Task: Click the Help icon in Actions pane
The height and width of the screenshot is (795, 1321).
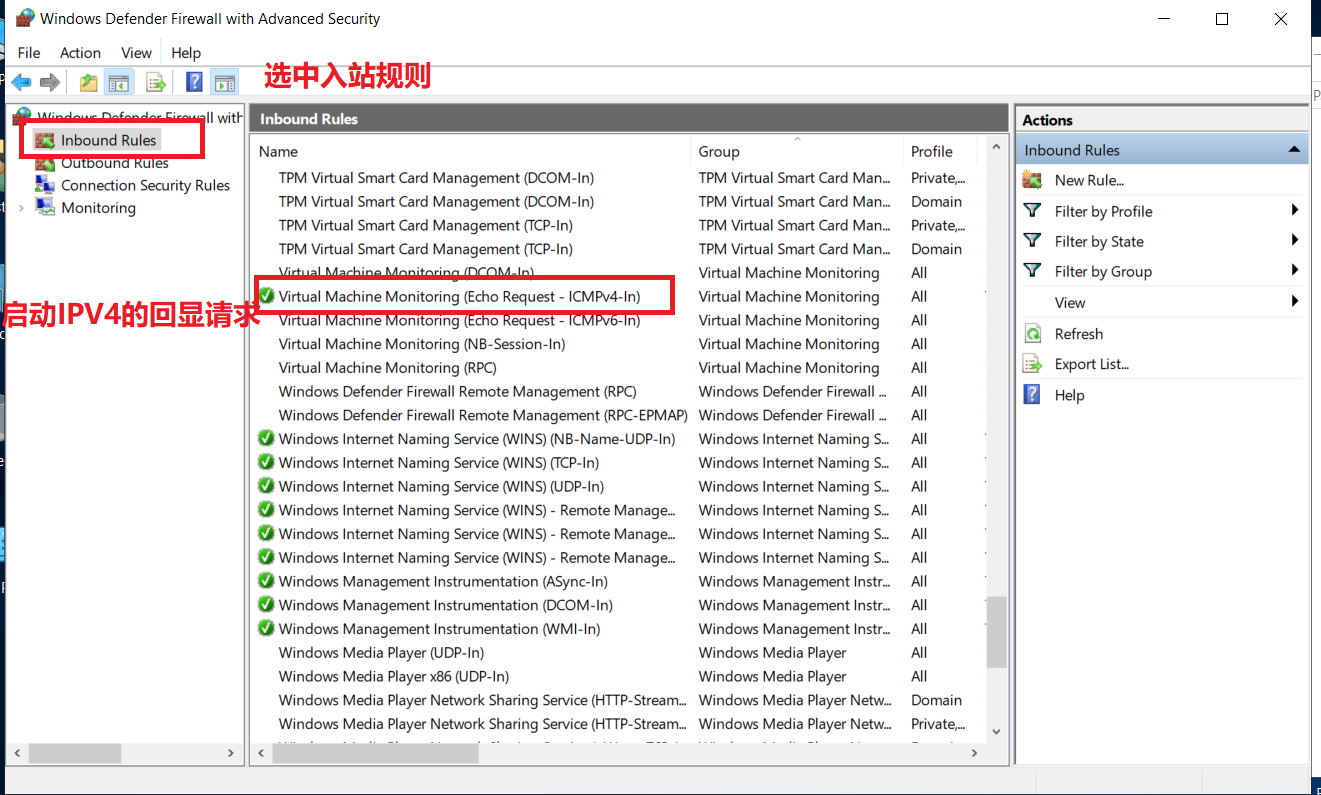Action: [x=1032, y=395]
